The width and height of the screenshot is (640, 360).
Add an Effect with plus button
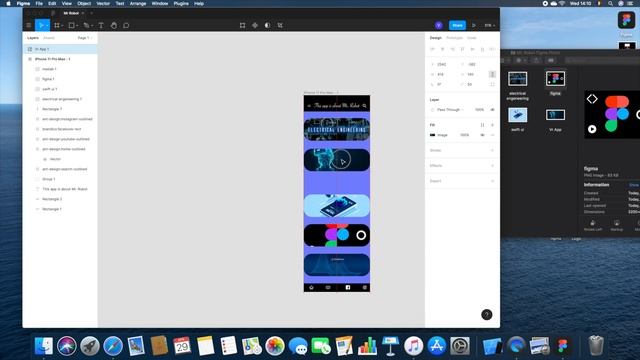point(492,166)
